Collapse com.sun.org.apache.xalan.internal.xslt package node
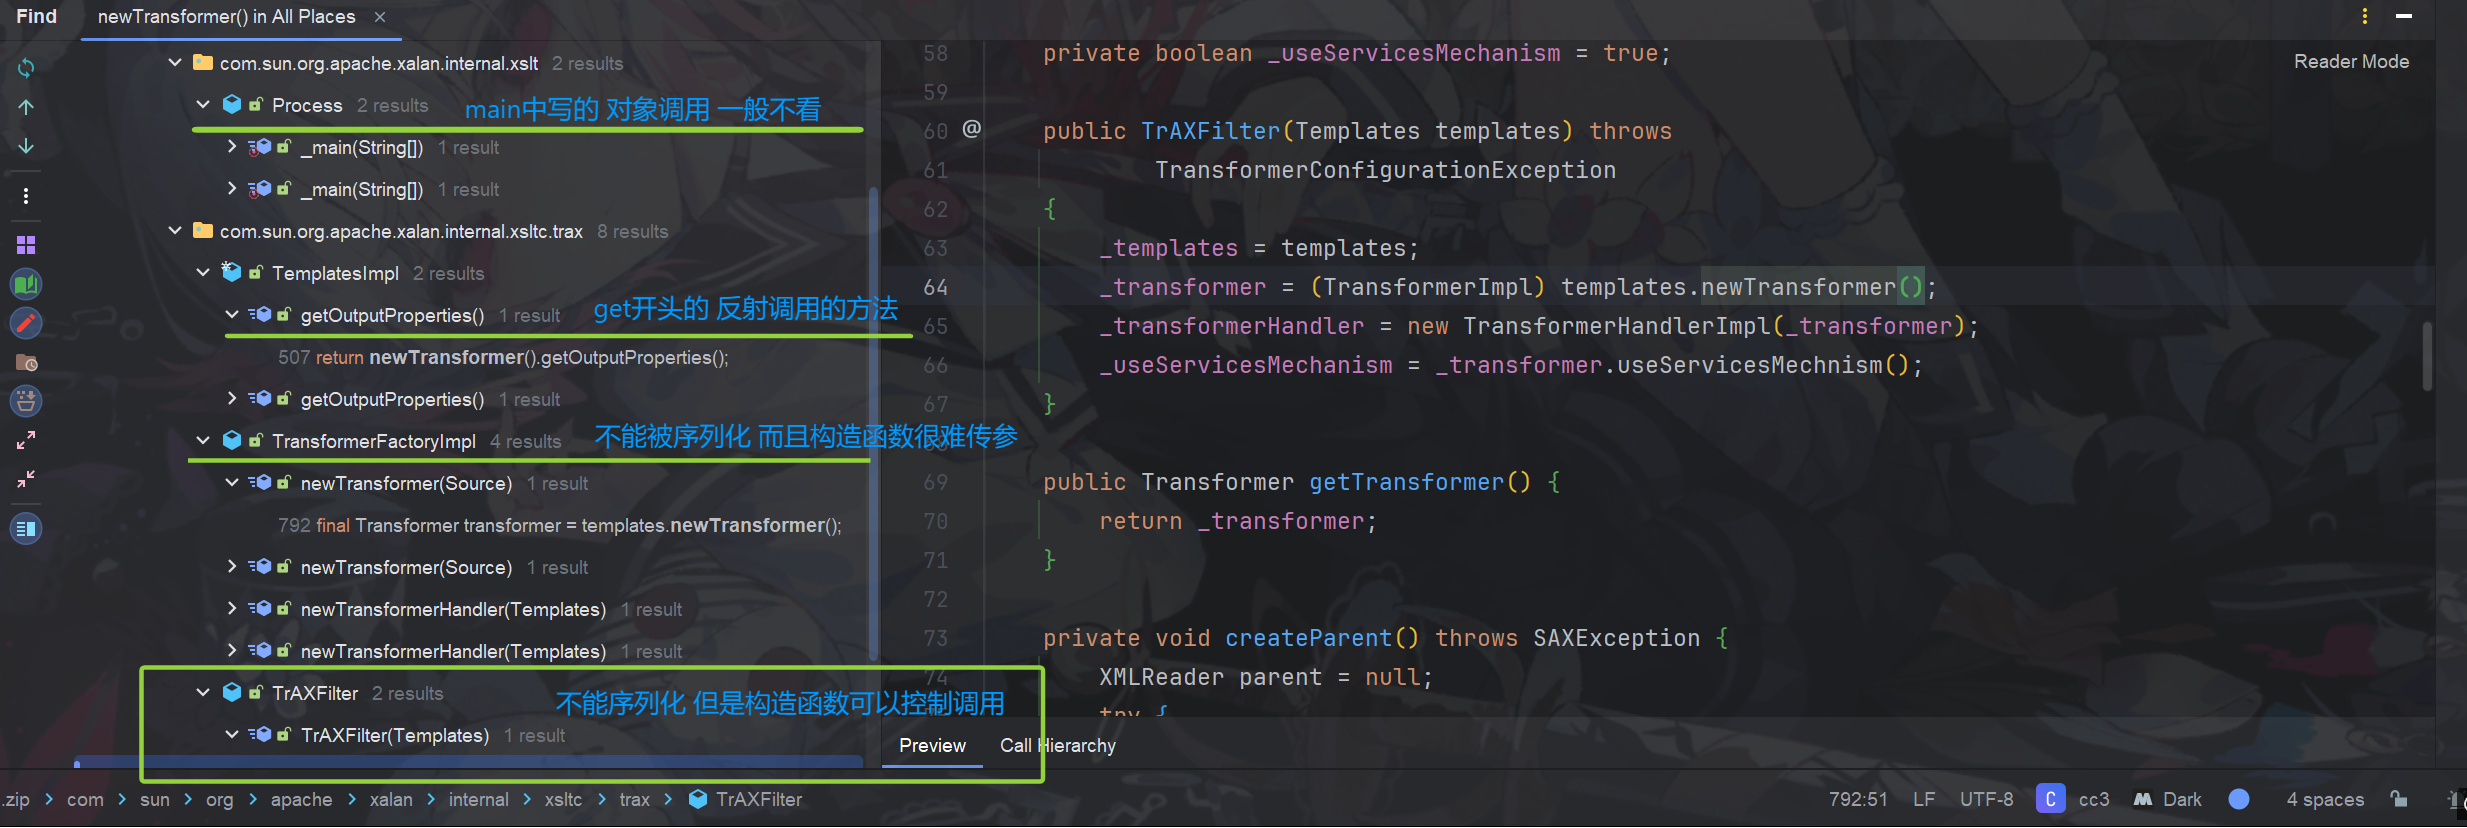The image size is (2467, 828). pyautogui.click(x=175, y=63)
